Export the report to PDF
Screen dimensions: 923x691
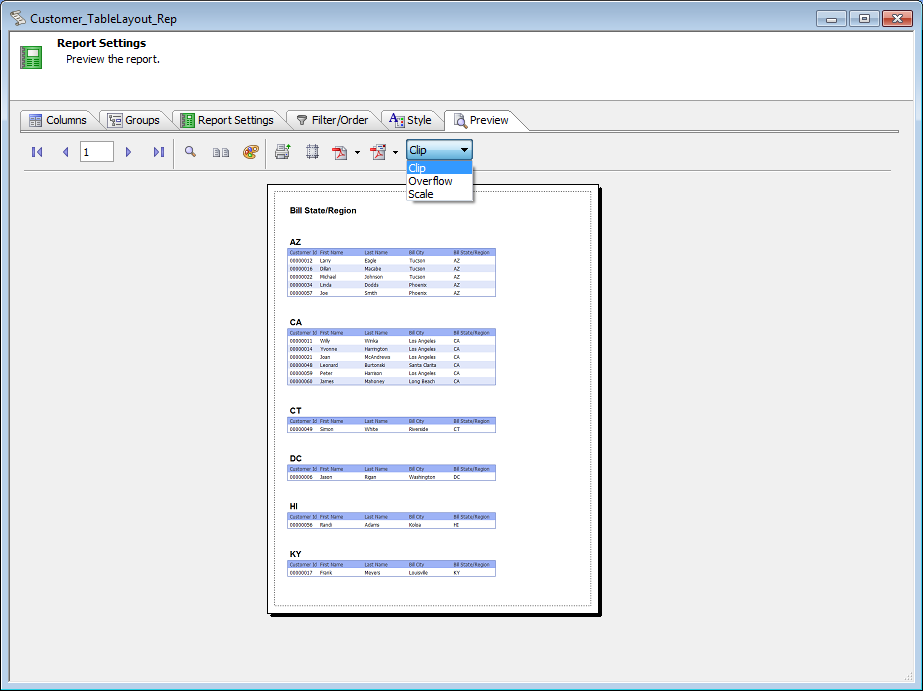(x=340, y=152)
